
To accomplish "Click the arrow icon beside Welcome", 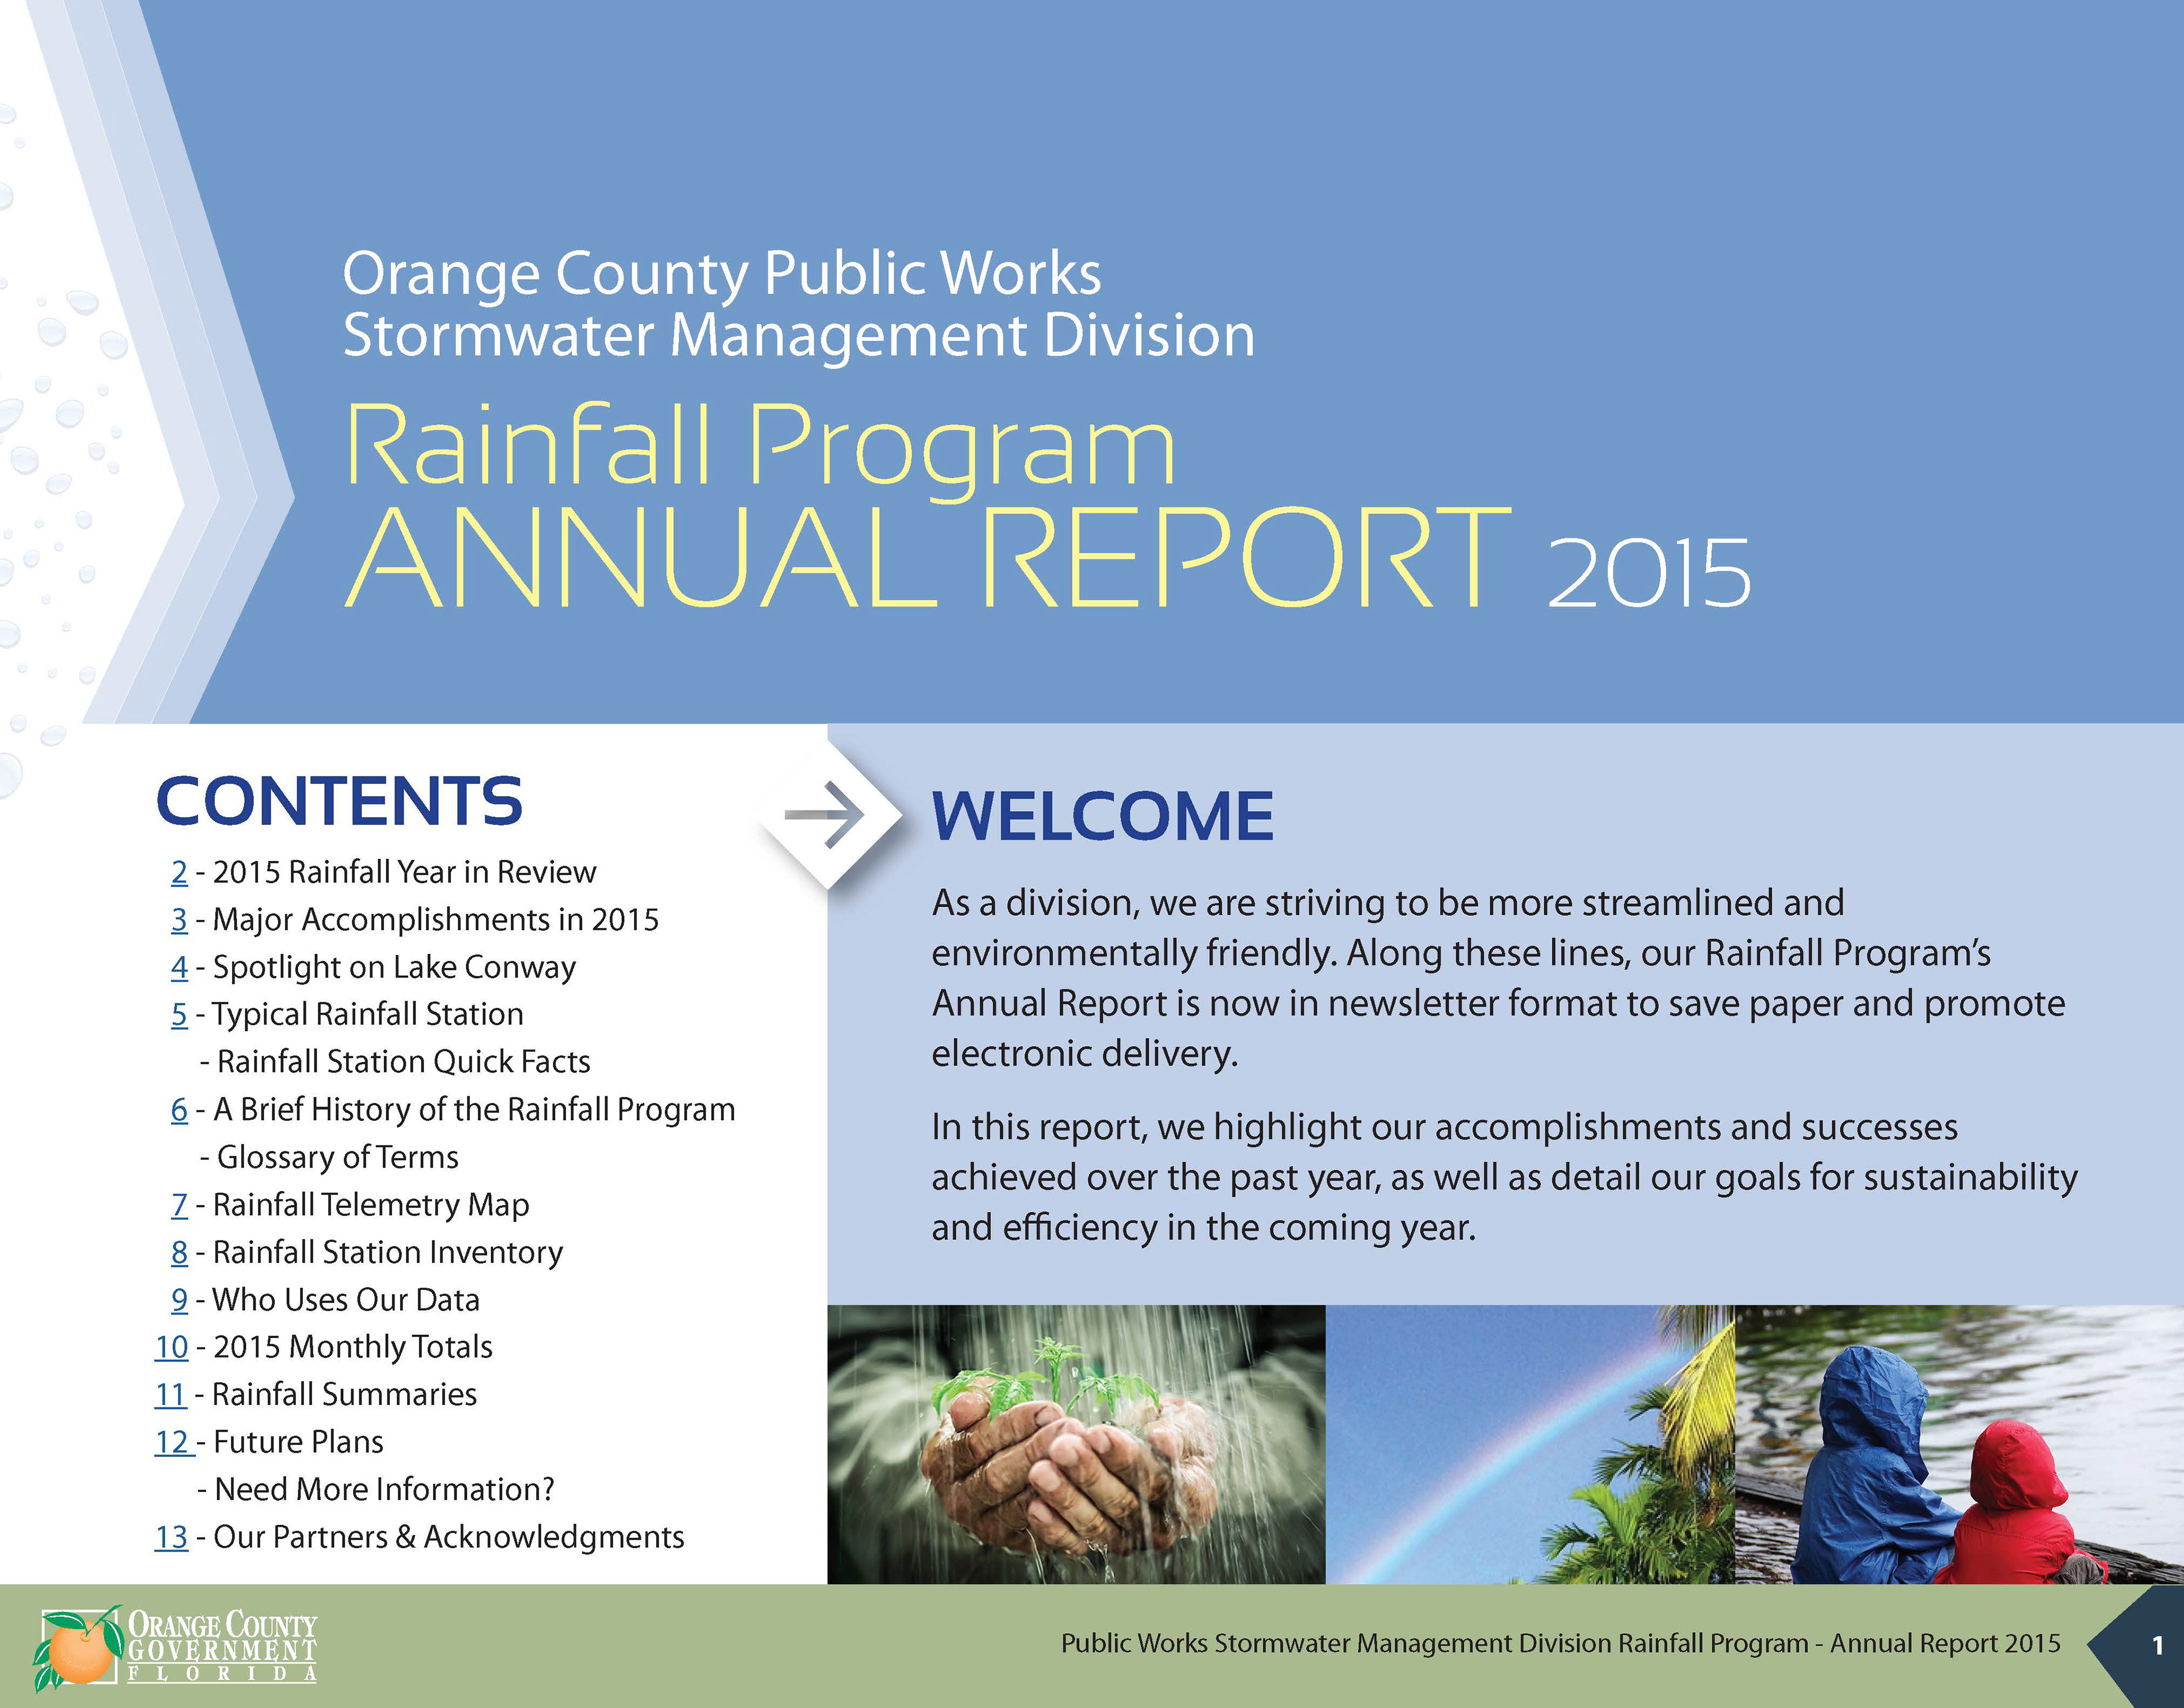I will [824, 816].
